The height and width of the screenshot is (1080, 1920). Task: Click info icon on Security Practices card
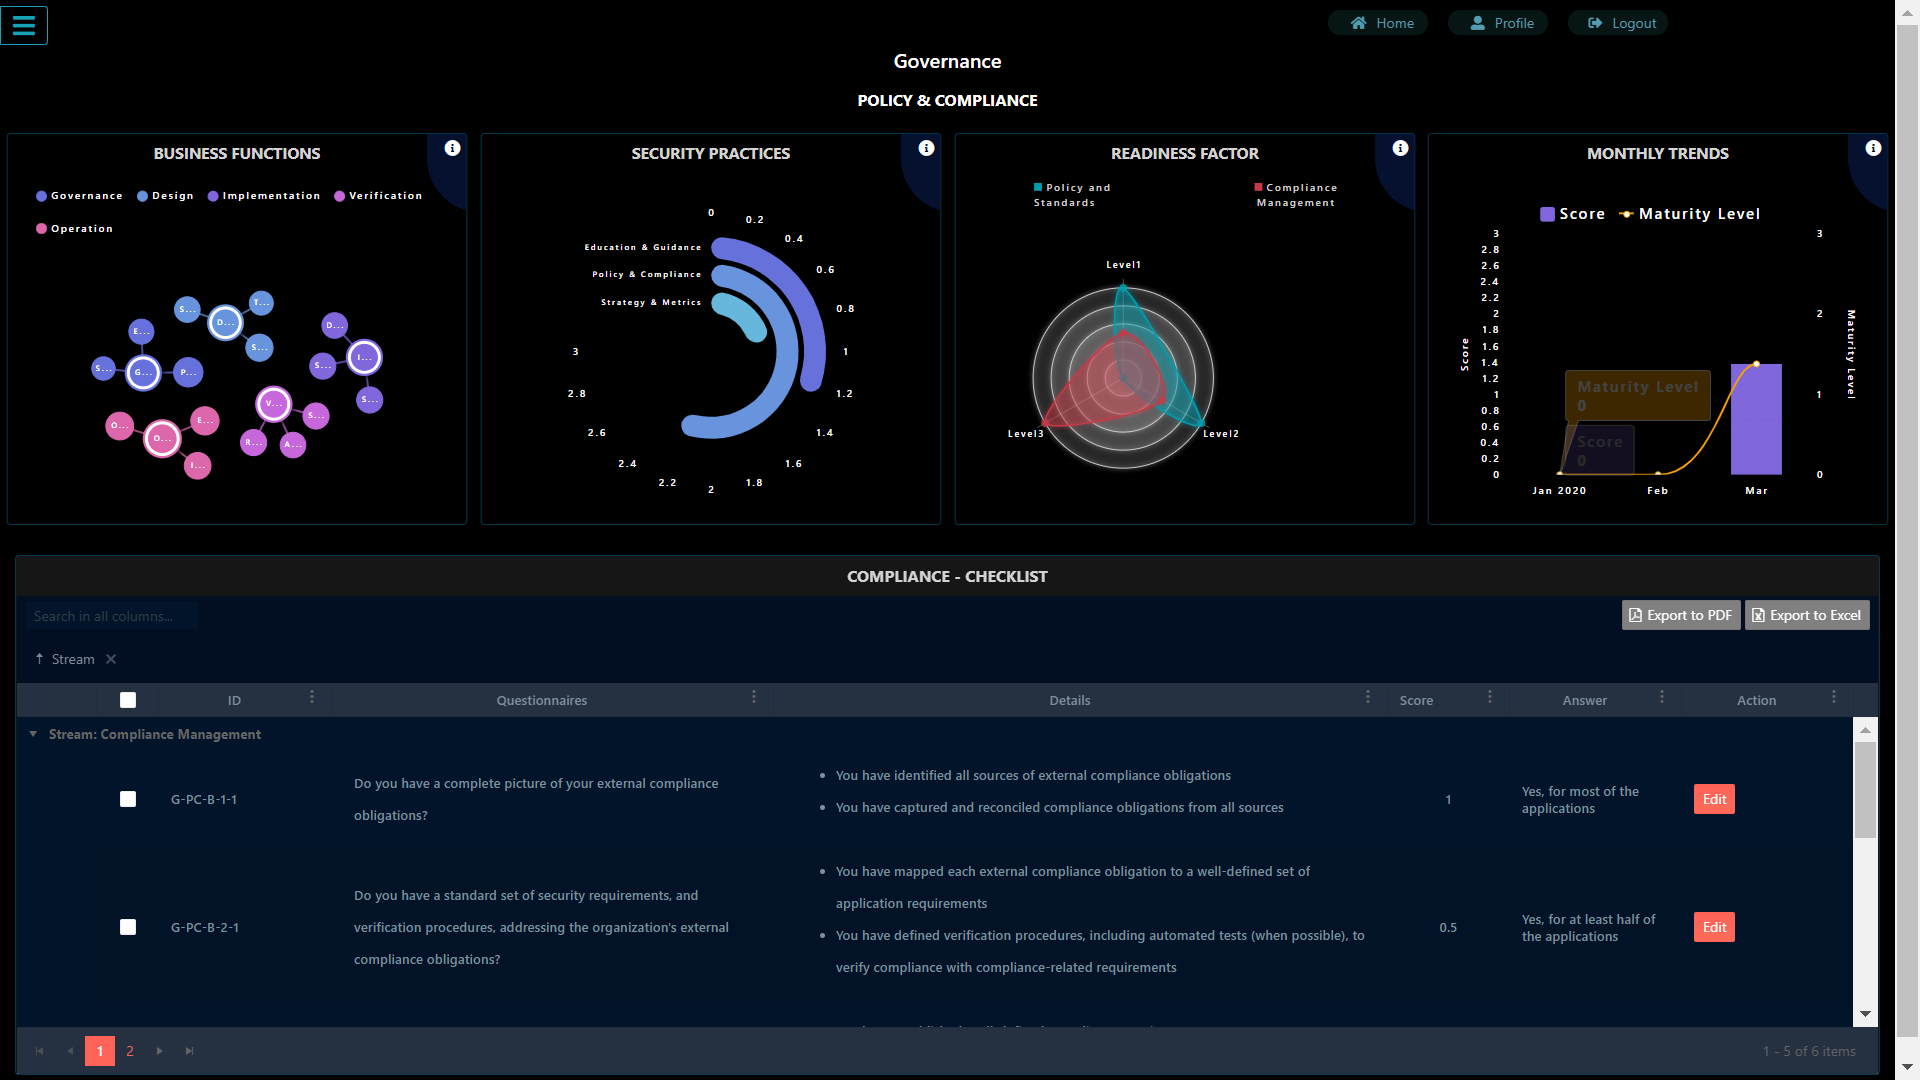(927, 148)
